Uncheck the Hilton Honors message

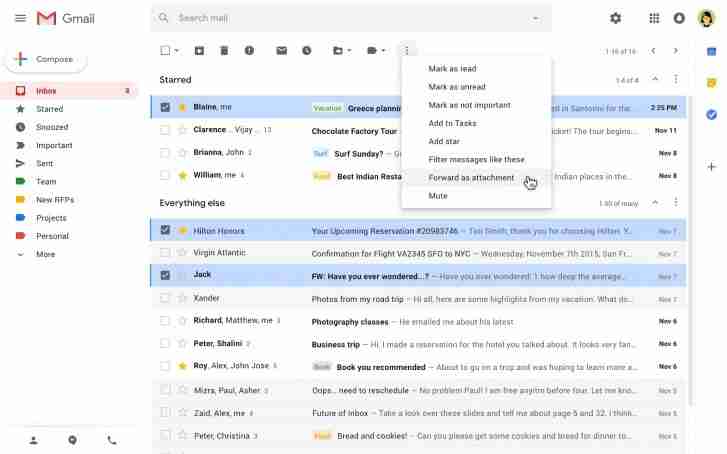click(x=165, y=230)
